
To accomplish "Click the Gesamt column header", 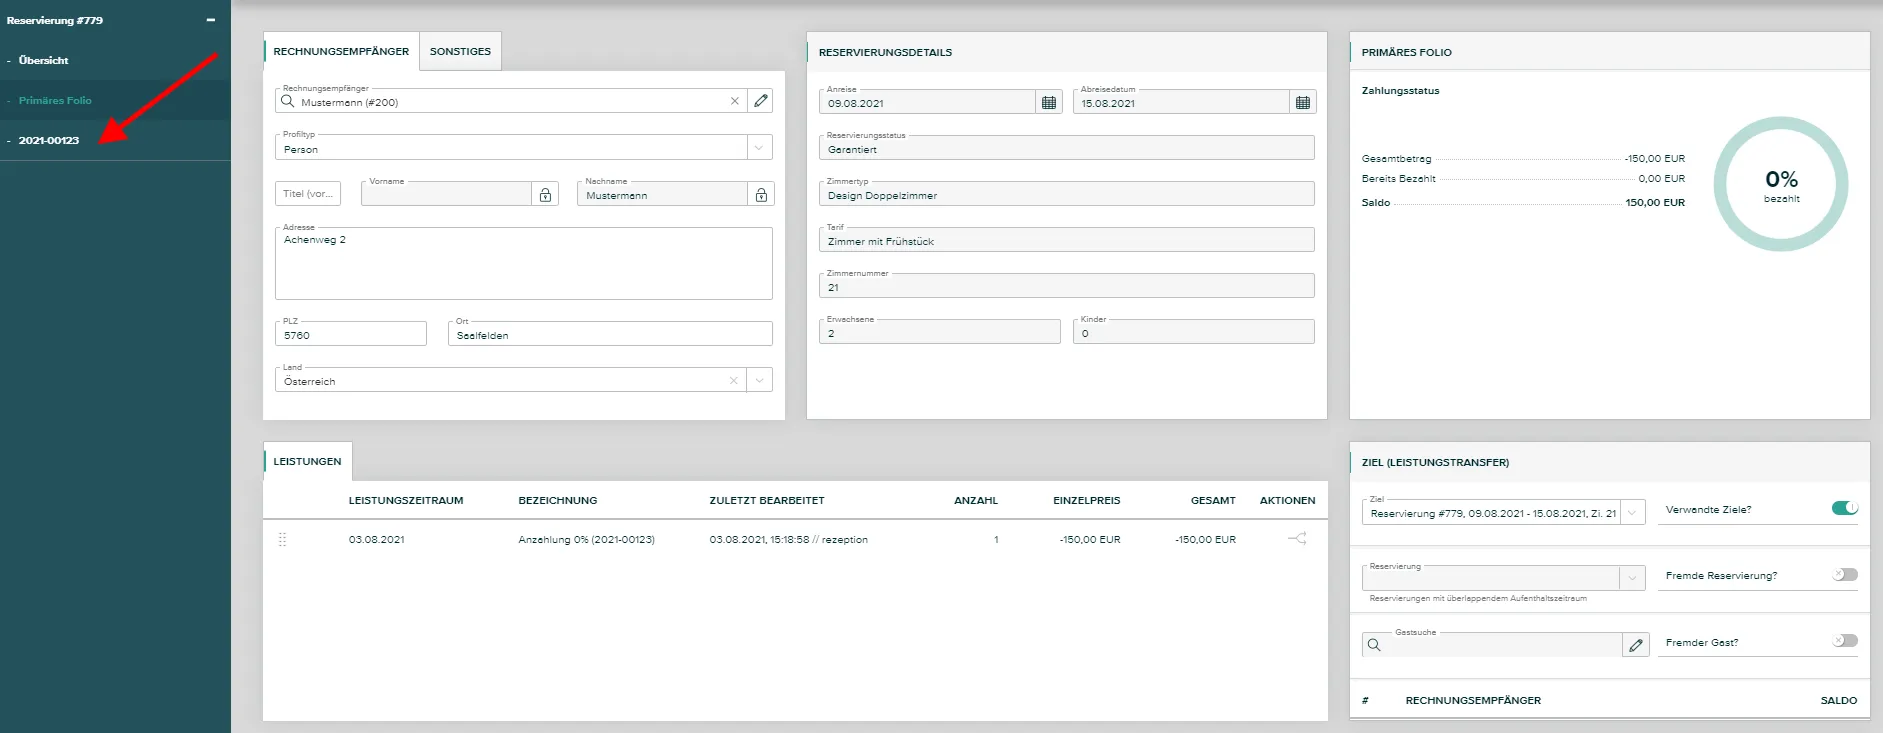I will [1213, 500].
